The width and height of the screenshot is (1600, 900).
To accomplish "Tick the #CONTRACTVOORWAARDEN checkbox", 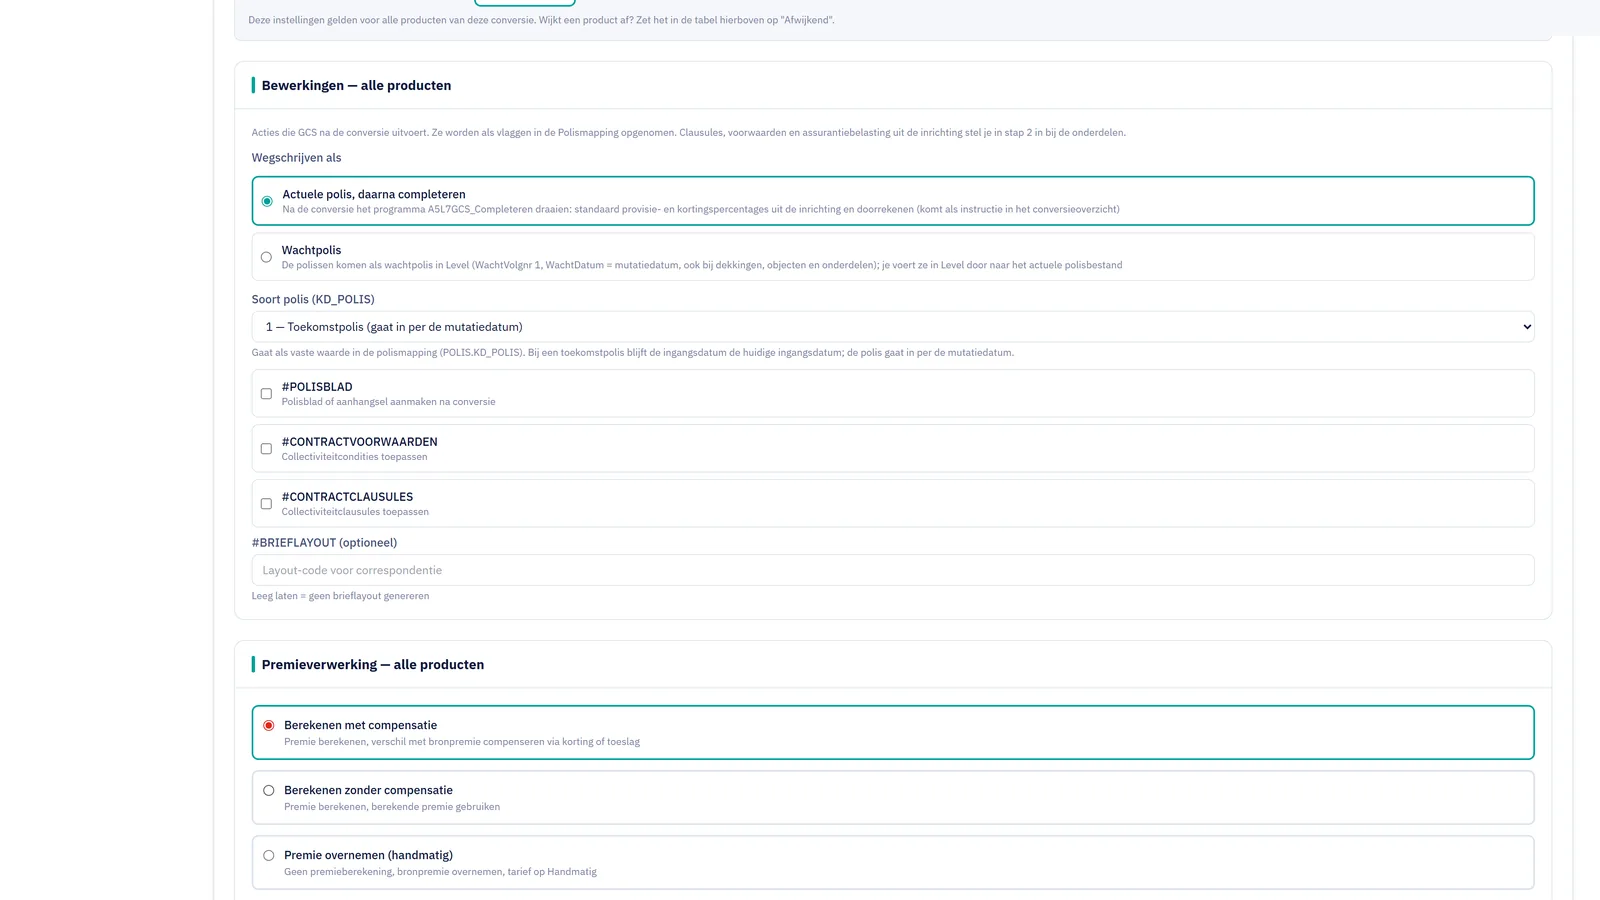I will 266,449.
